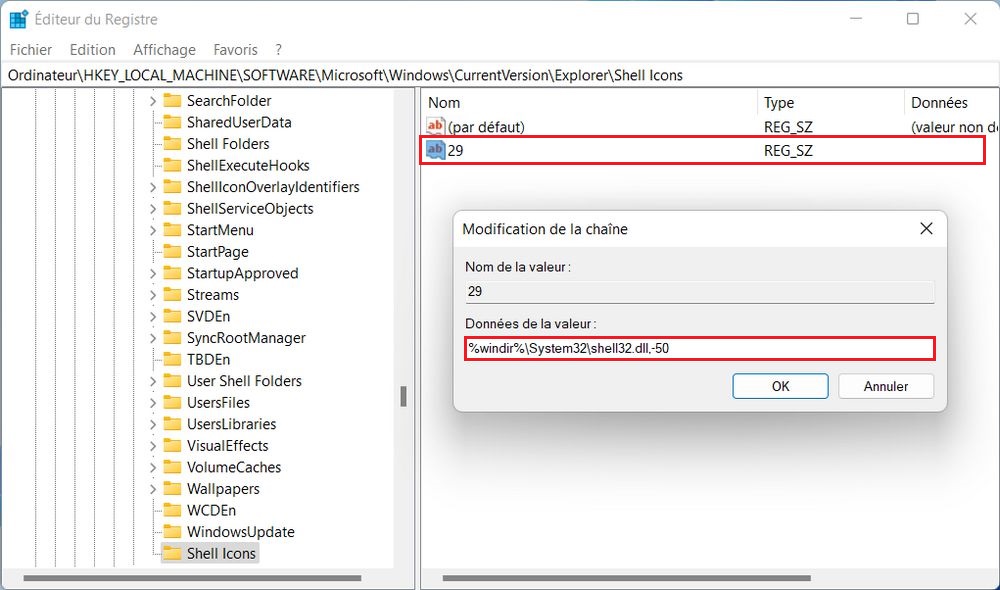Select the Streams folder icon

(x=172, y=295)
